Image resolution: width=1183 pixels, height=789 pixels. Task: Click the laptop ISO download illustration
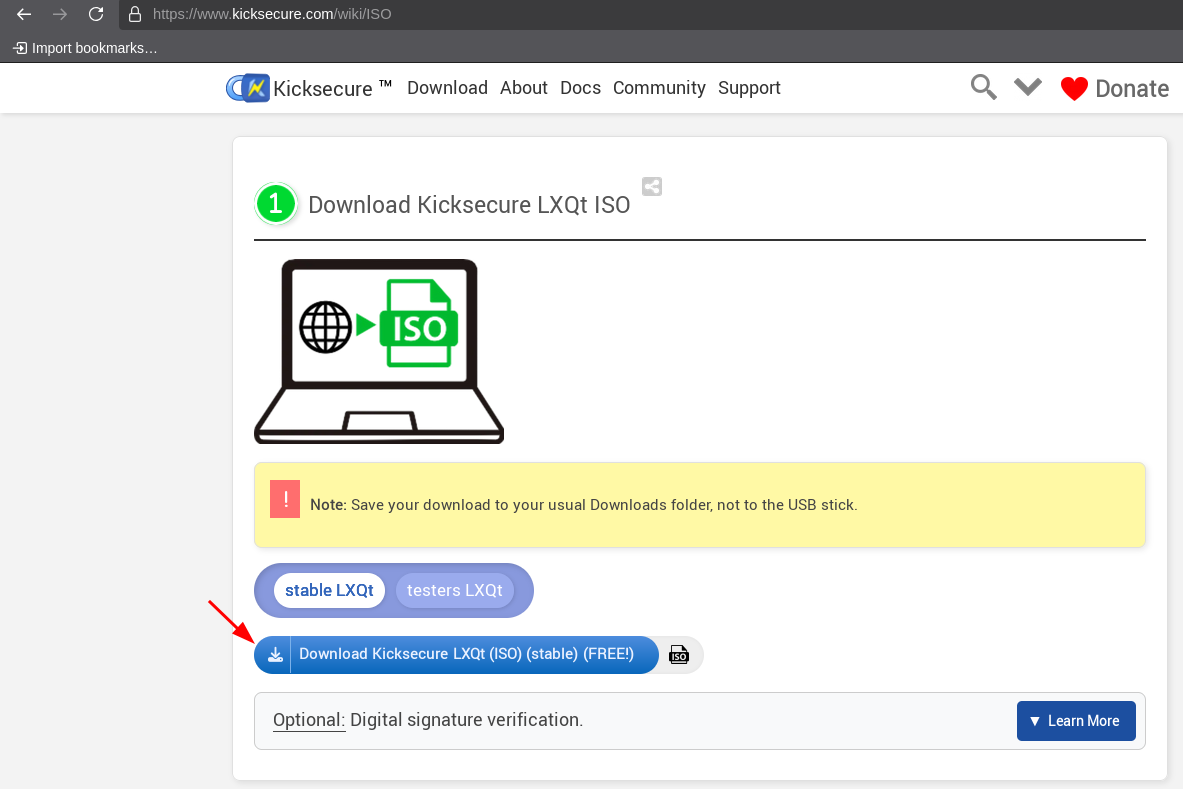point(379,350)
